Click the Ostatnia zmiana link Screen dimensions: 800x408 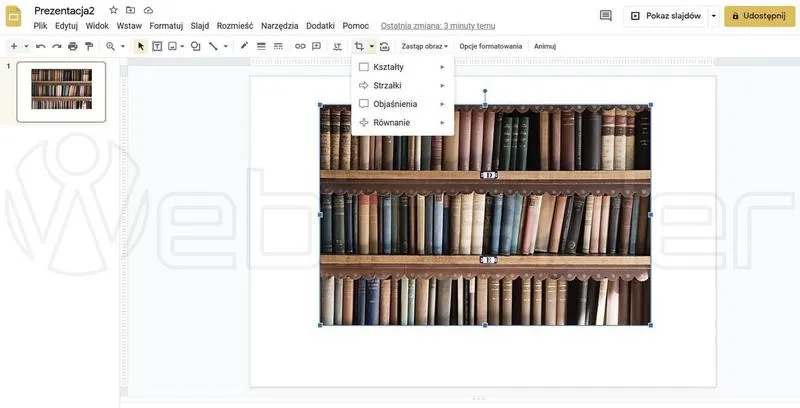click(x=438, y=26)
